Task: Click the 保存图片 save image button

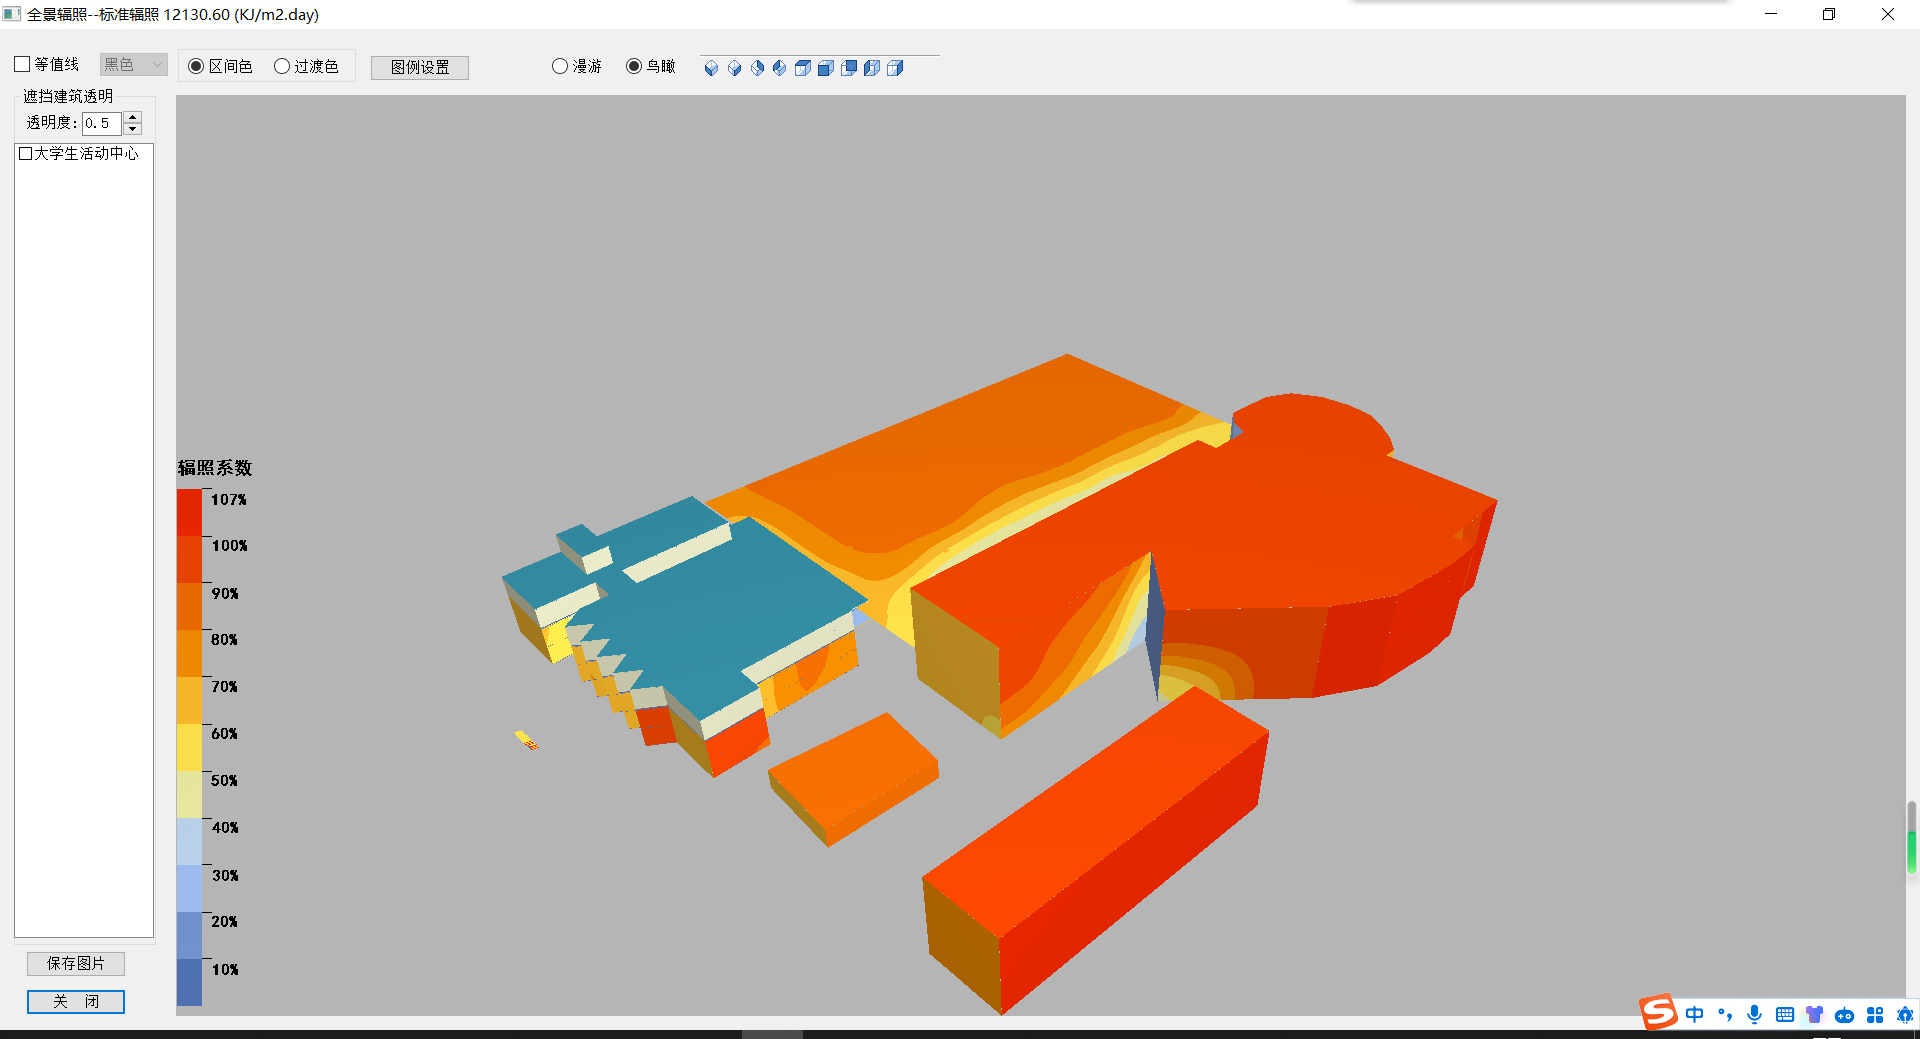Action: (x=76, y=964)
